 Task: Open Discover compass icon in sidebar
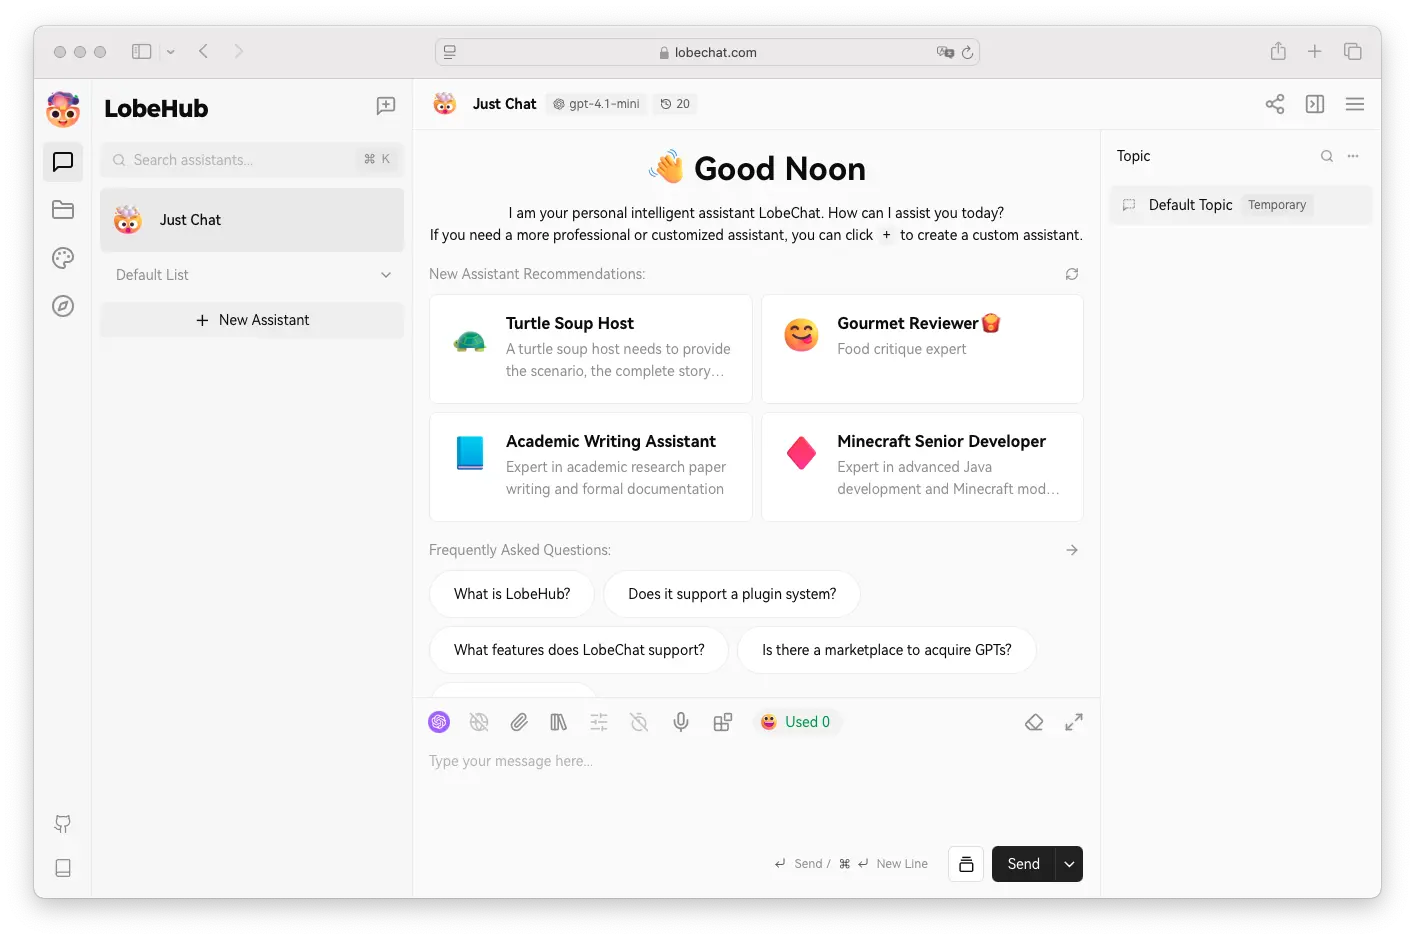[x=63, y=306]
